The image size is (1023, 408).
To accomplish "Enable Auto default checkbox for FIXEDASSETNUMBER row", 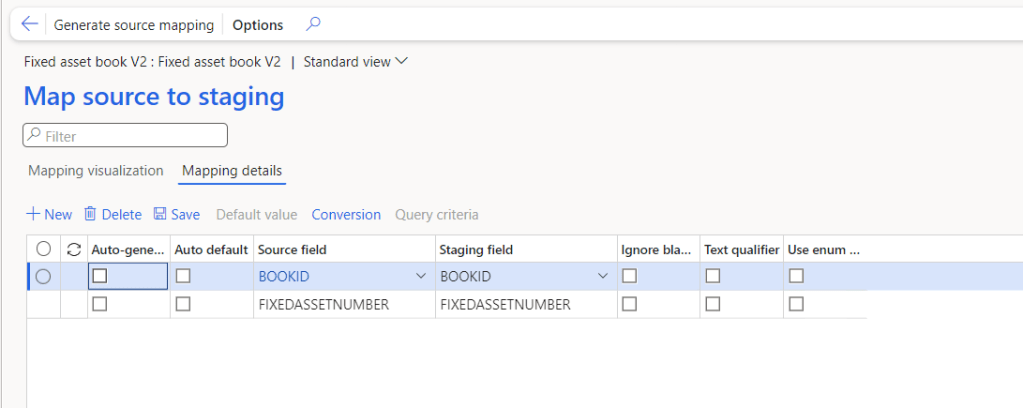I will [x=183, y=305].
